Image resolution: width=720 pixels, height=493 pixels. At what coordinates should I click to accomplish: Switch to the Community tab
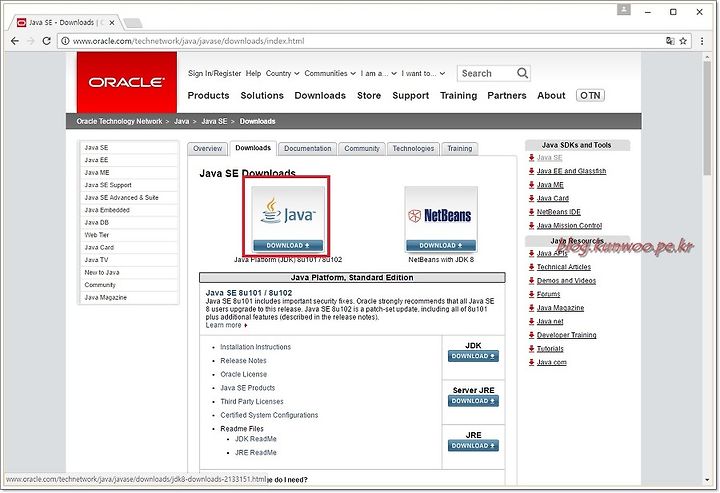tap(362, 149)
